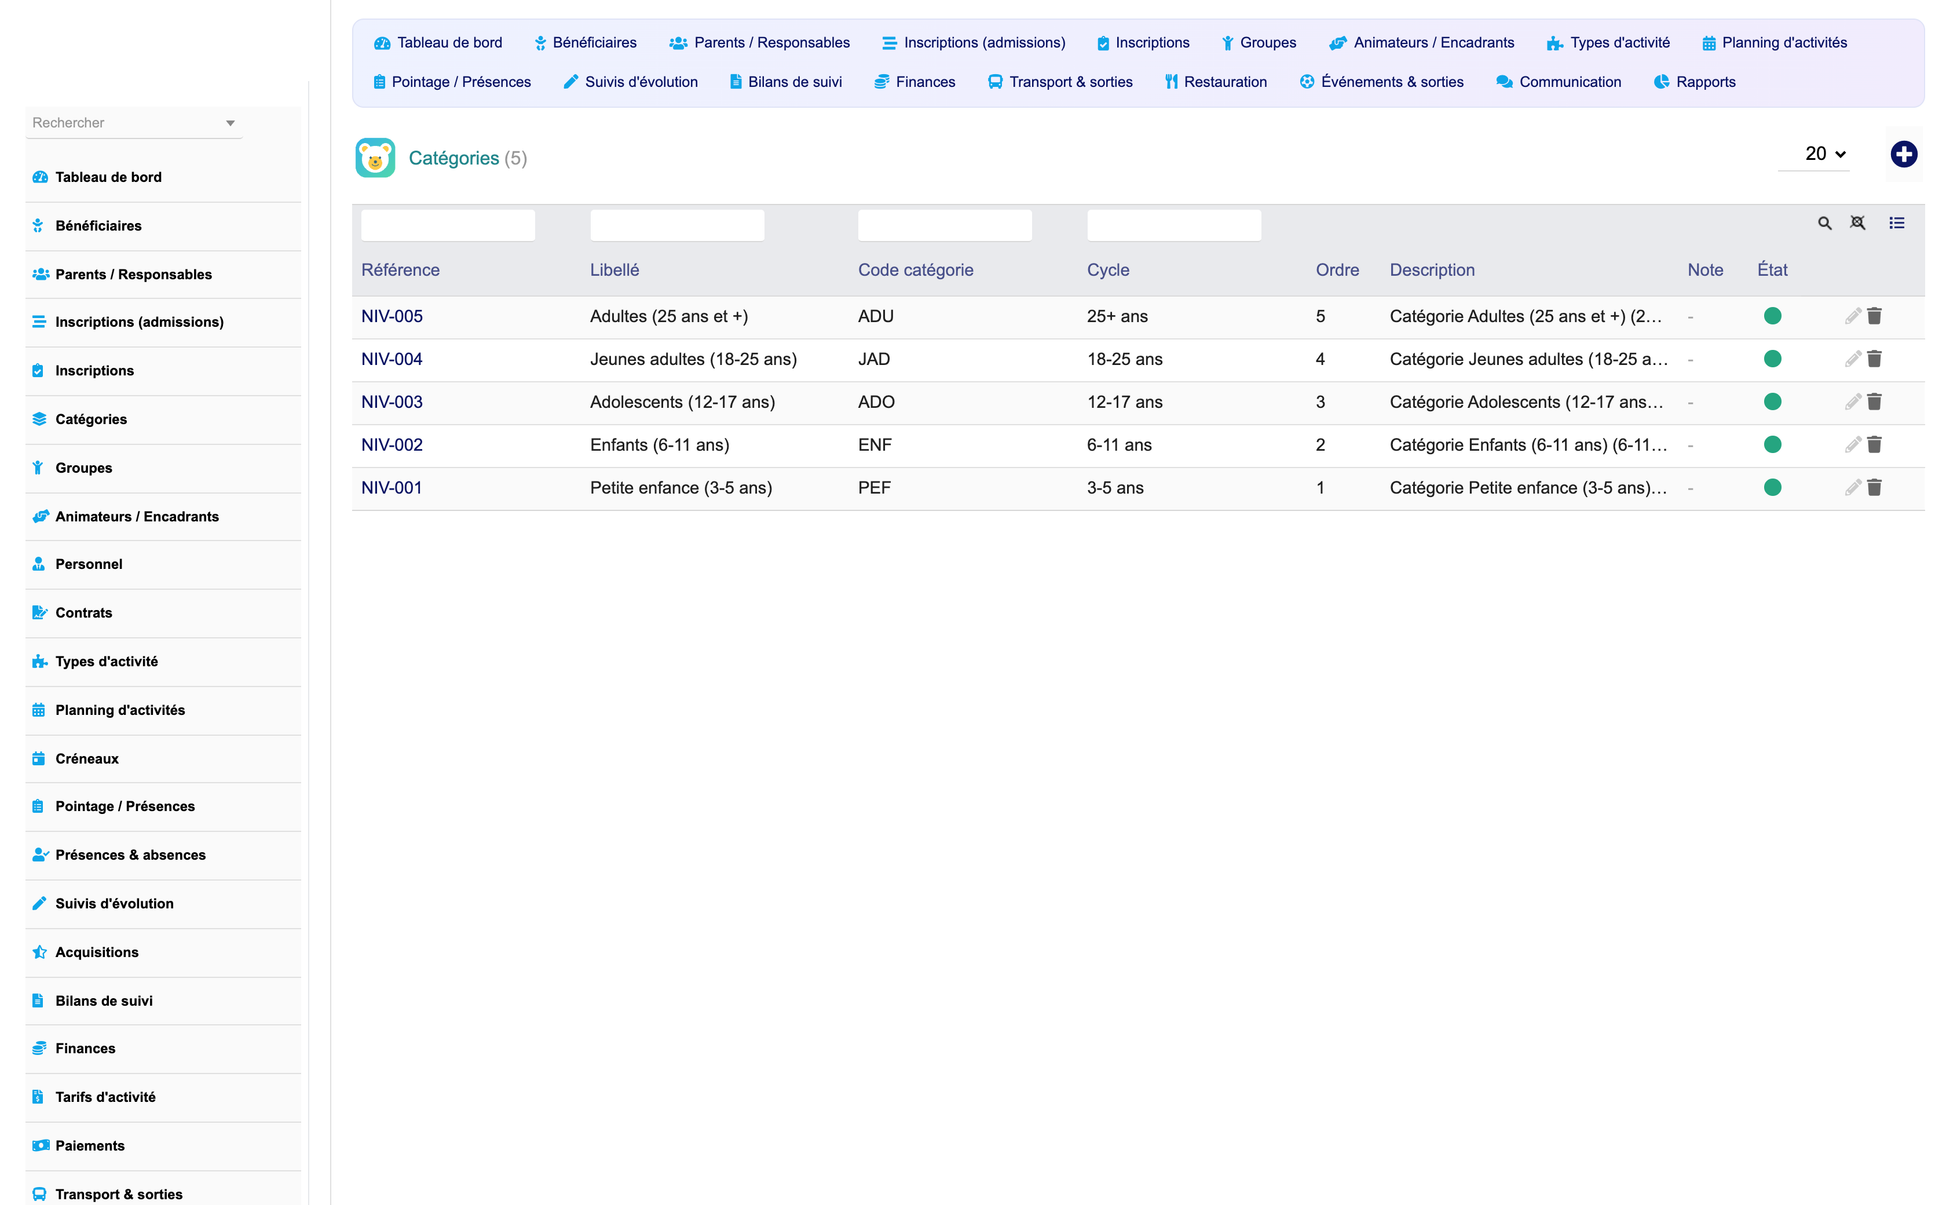Open the list view options icon
The height and width of the screenshot is (1205, 1946).
click(x=1896, y=223)
